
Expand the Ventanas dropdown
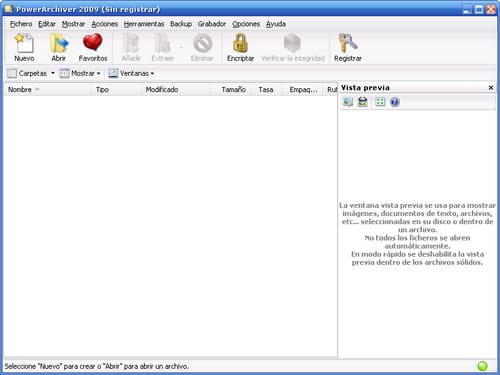click(152, 73)
